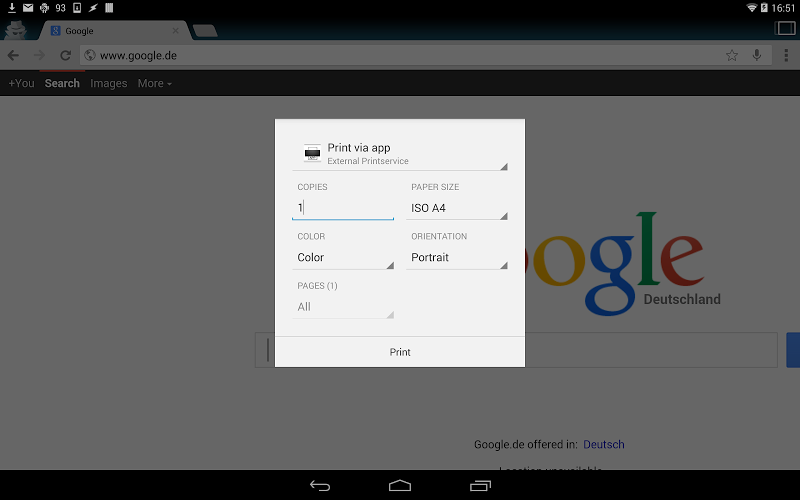Open a new tab button
This screenshot has width=800, height=500.
pyautogui.click(x=205, y=31)
